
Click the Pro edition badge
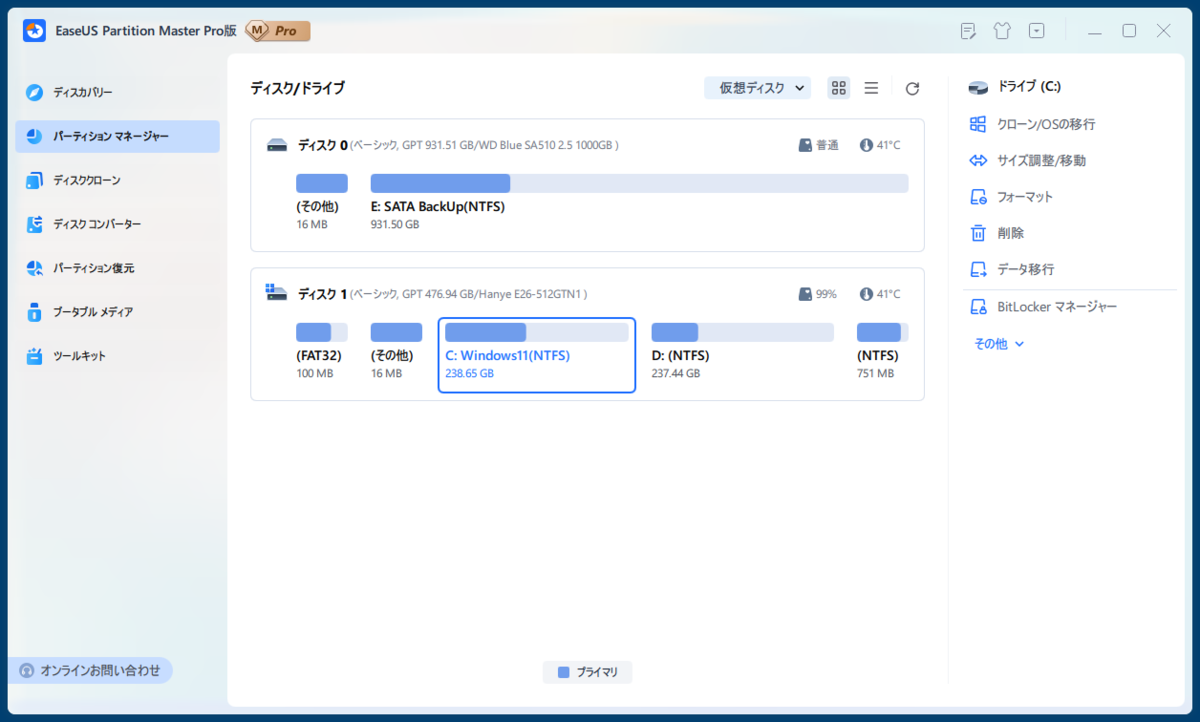pos(279,31)
